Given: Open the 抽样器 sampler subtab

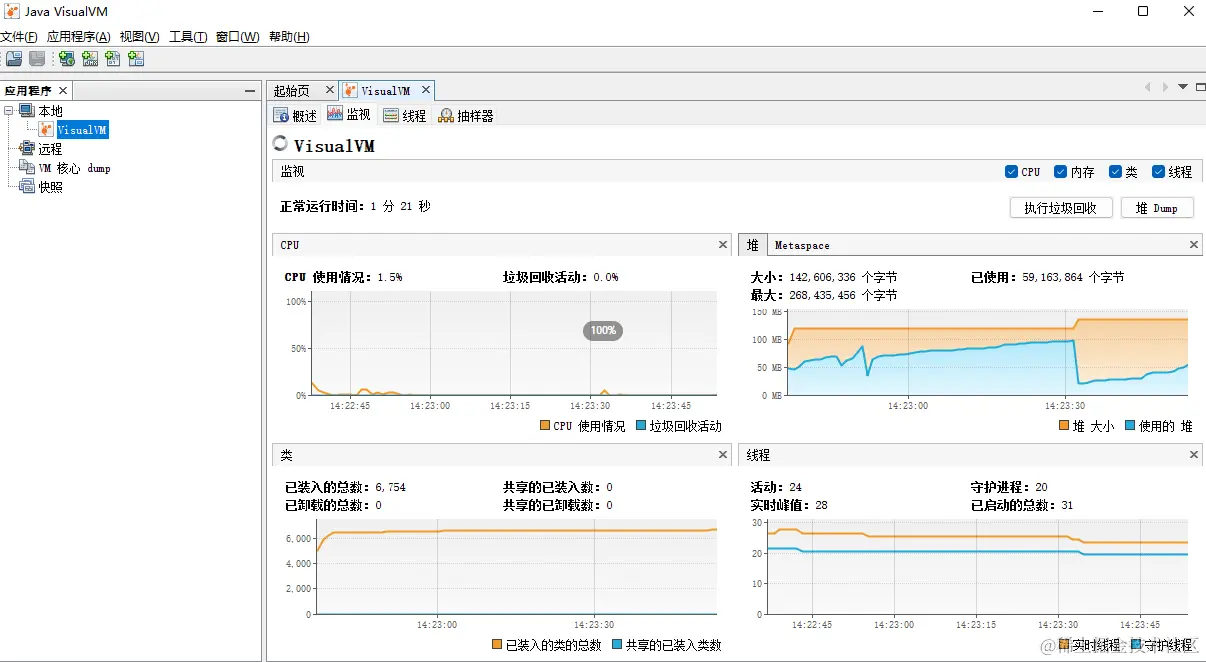Looking at the screenshot, I should (466, 116).
